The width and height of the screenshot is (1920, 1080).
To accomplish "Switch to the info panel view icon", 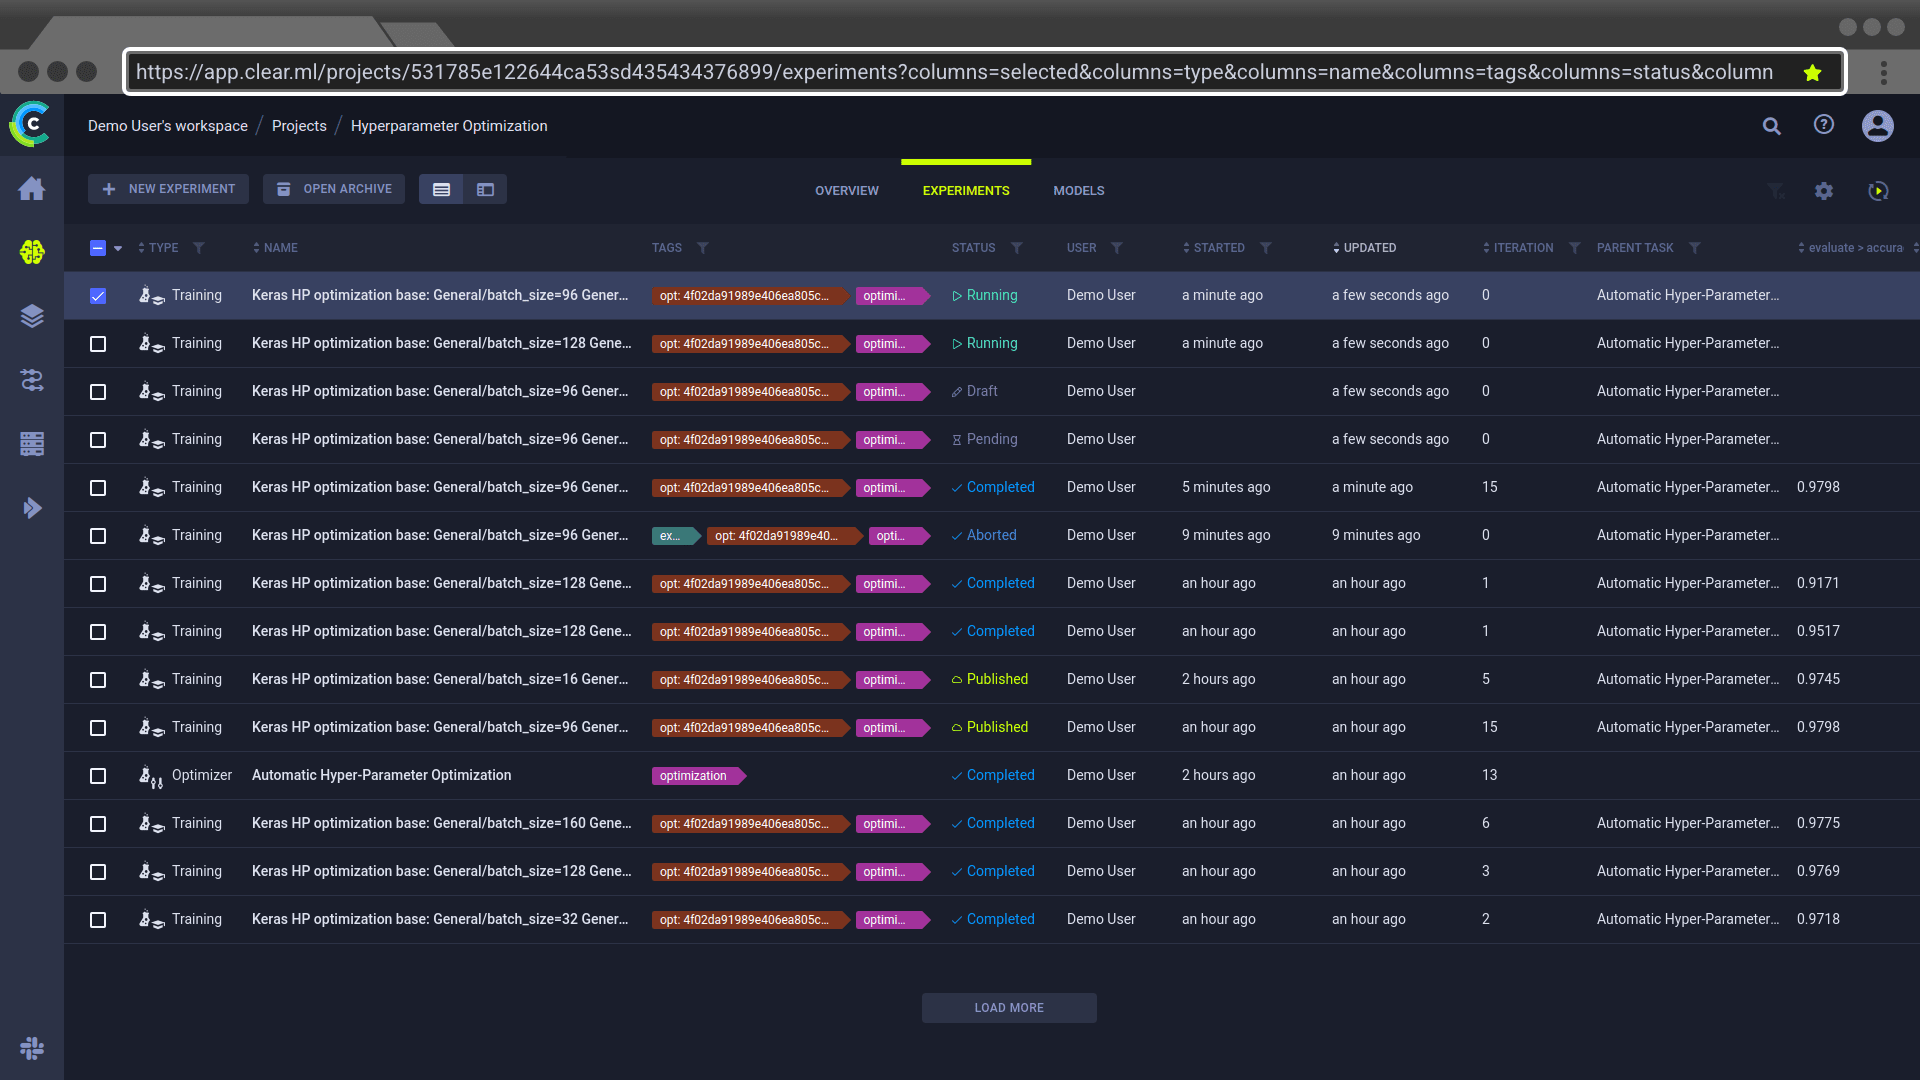I will coord(485,190).
